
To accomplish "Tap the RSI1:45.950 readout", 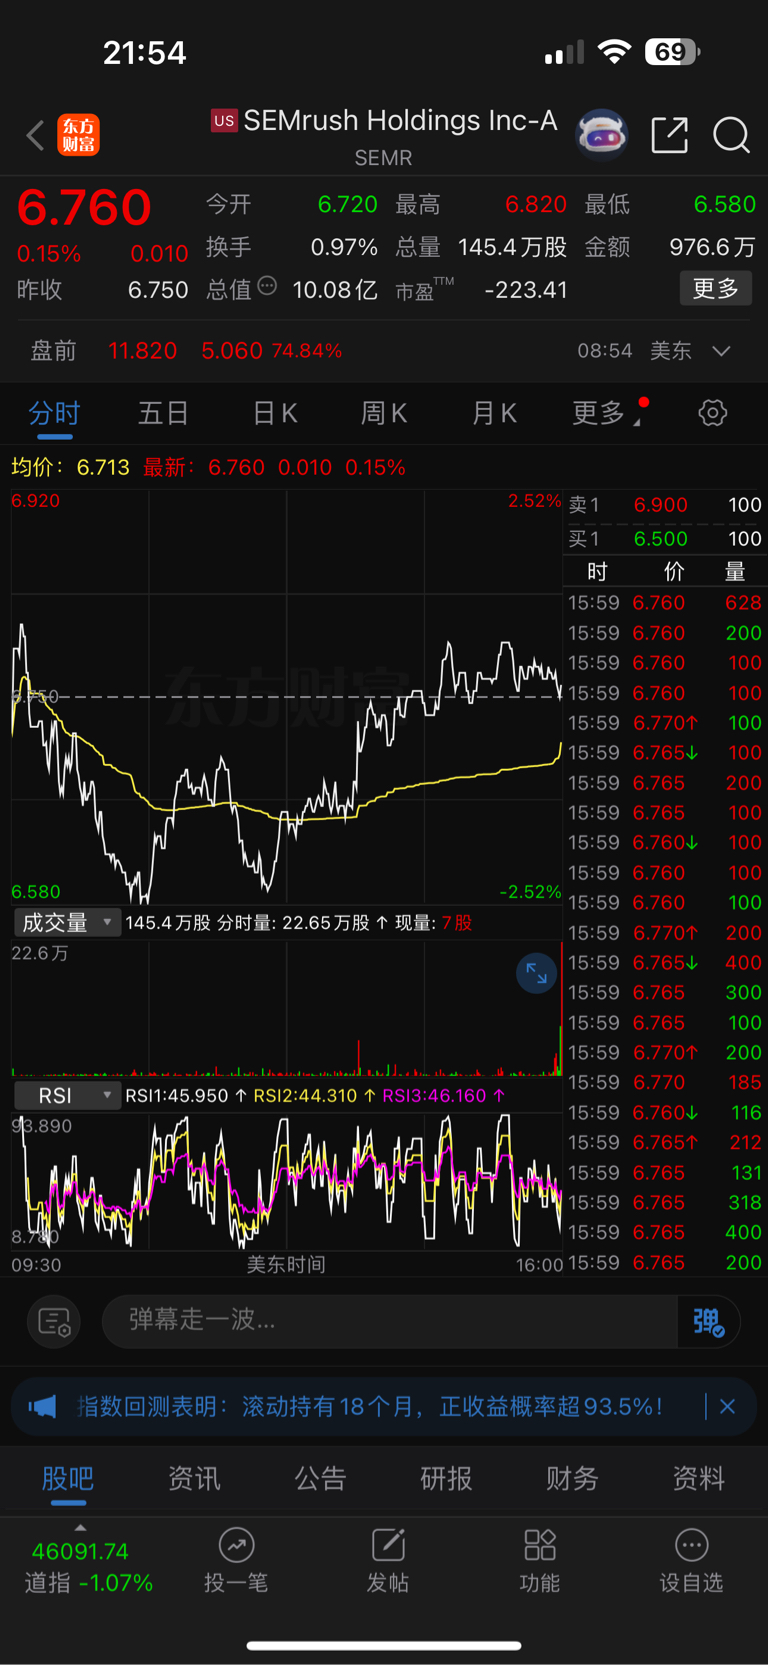I will click(x=177, y=1096).
